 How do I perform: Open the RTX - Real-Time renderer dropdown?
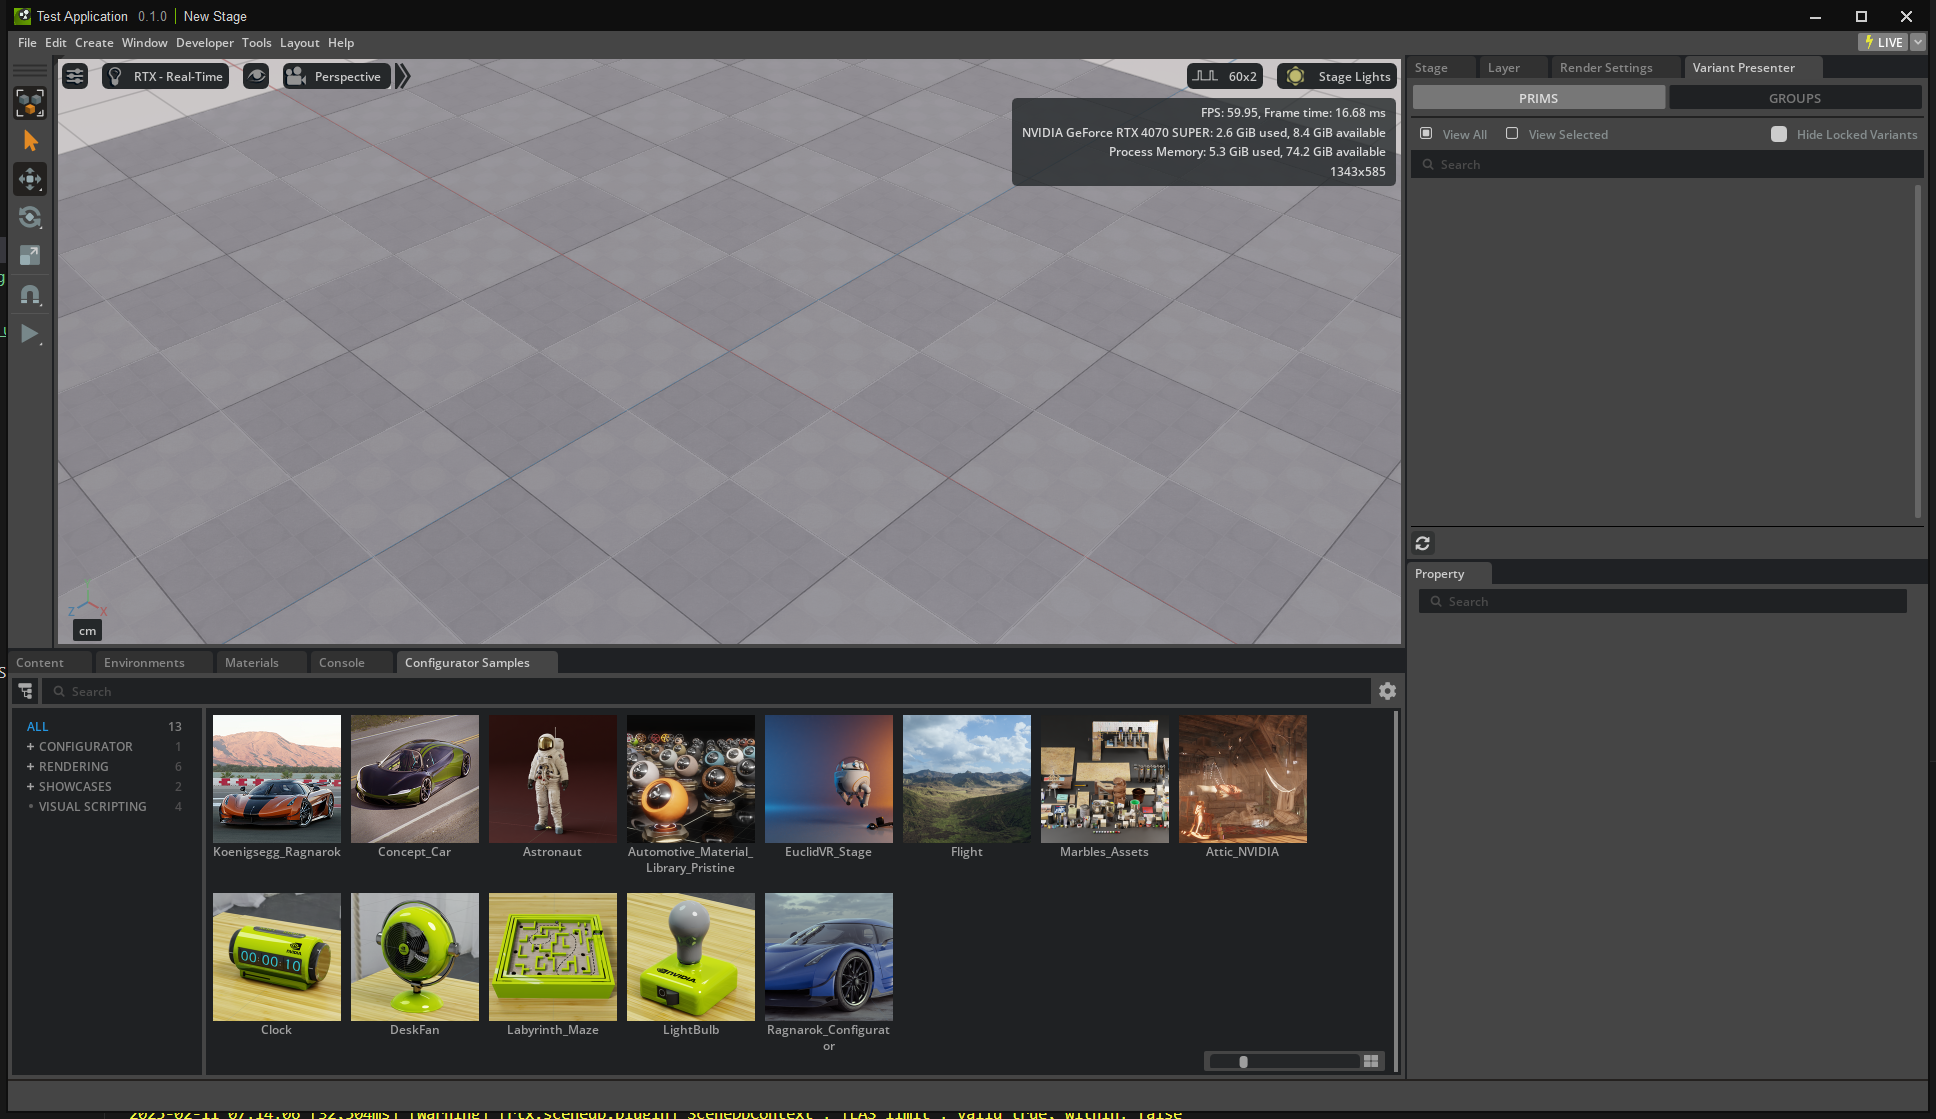coord(165,75)
